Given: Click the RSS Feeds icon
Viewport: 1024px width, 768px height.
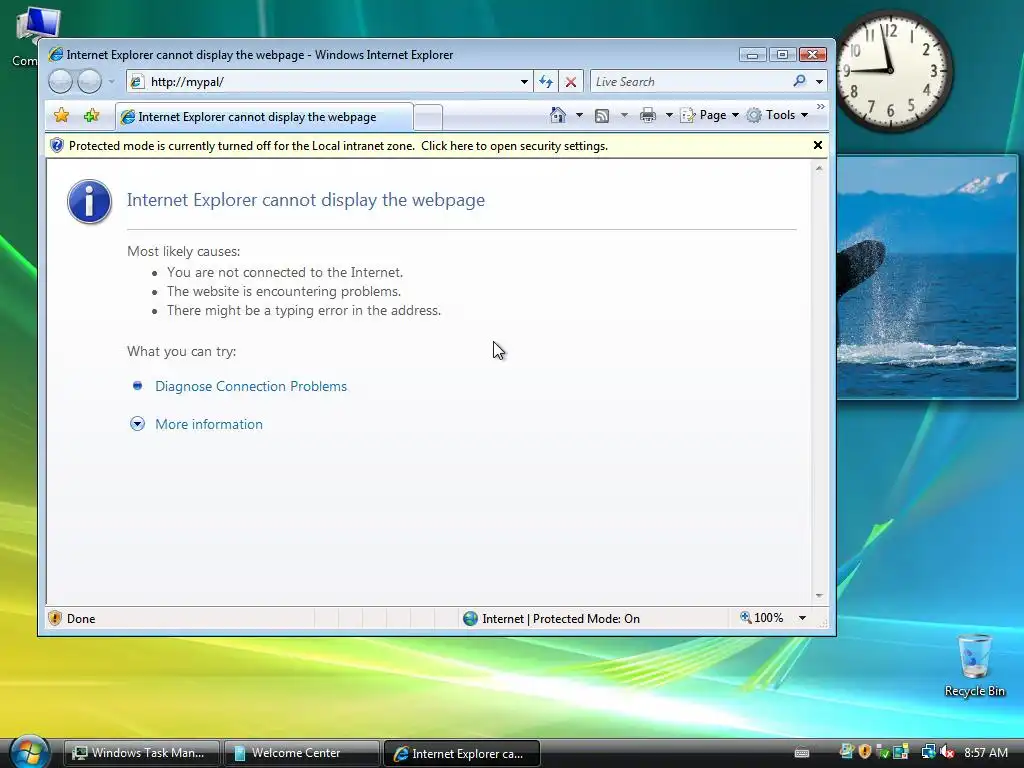Looking at the screenshot, I should [x=602, y=116].
